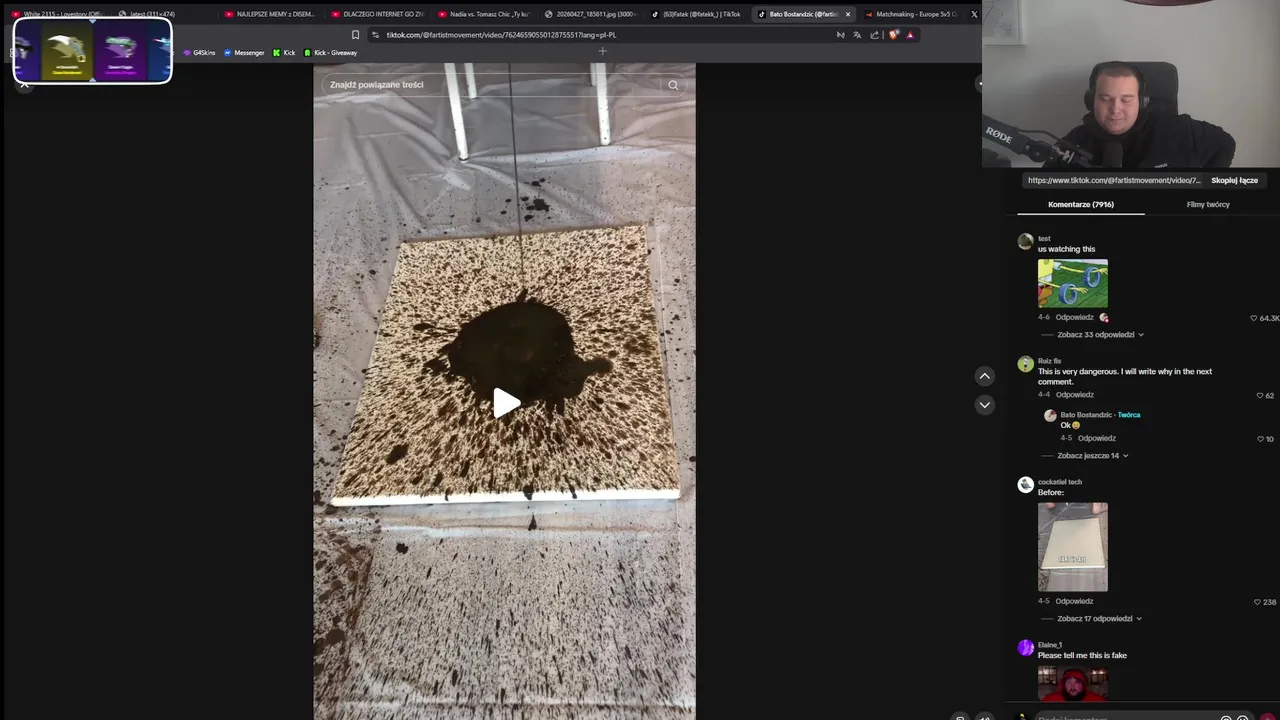
Task: Open the Bato Bostandzic reply avatar
Action: coord(1050,415)
